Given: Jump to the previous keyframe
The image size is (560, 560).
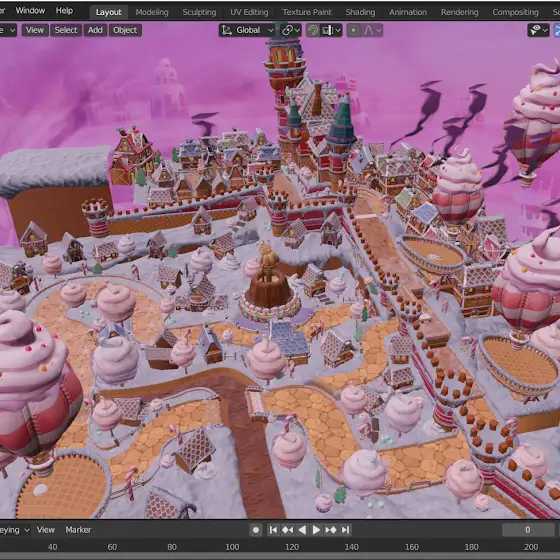Looking at the screenshot, I should tap(288, 530).
